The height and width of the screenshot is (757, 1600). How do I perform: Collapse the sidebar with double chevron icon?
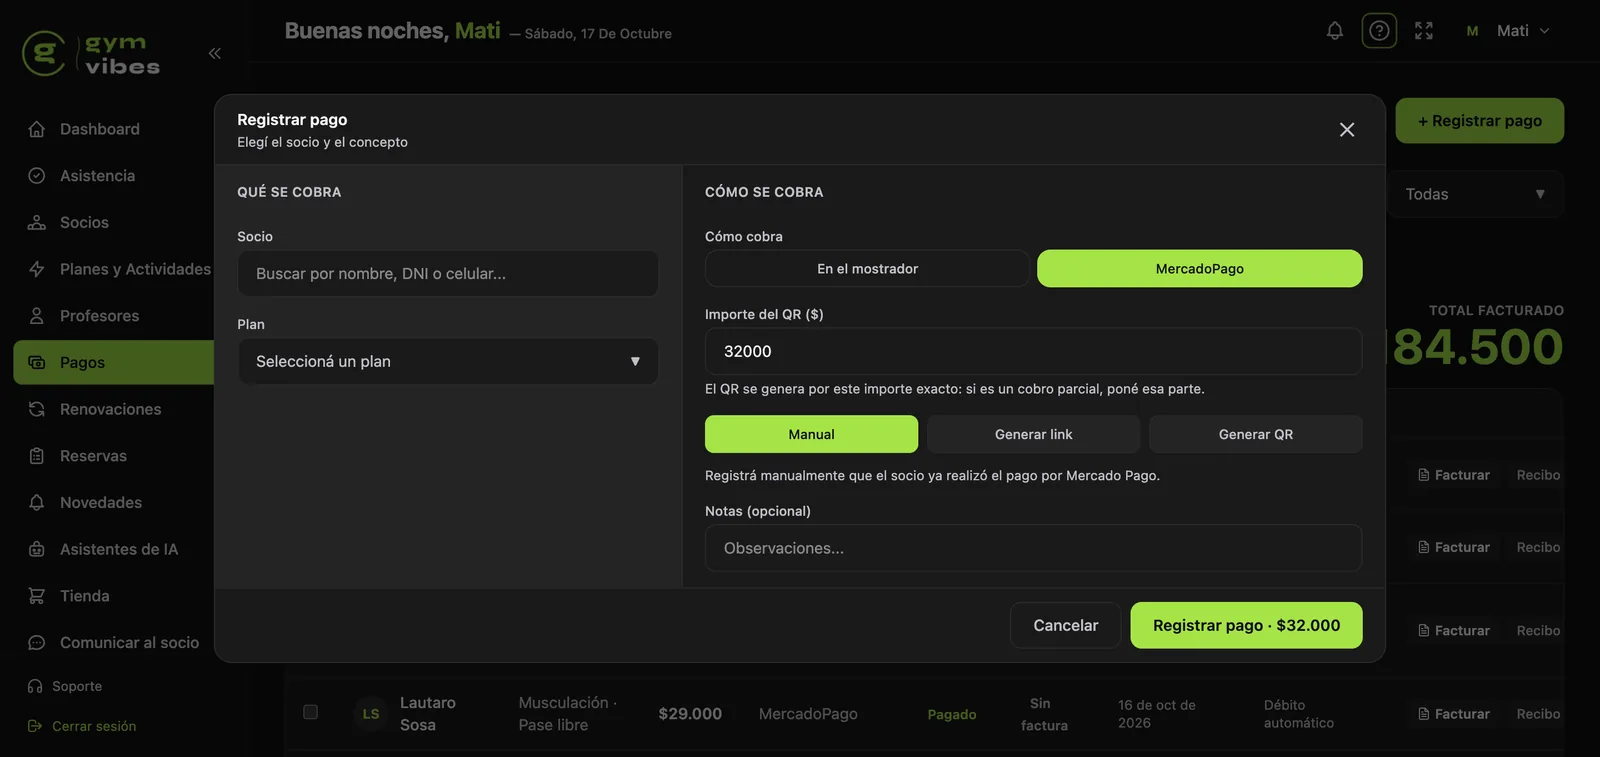point(214,53)
